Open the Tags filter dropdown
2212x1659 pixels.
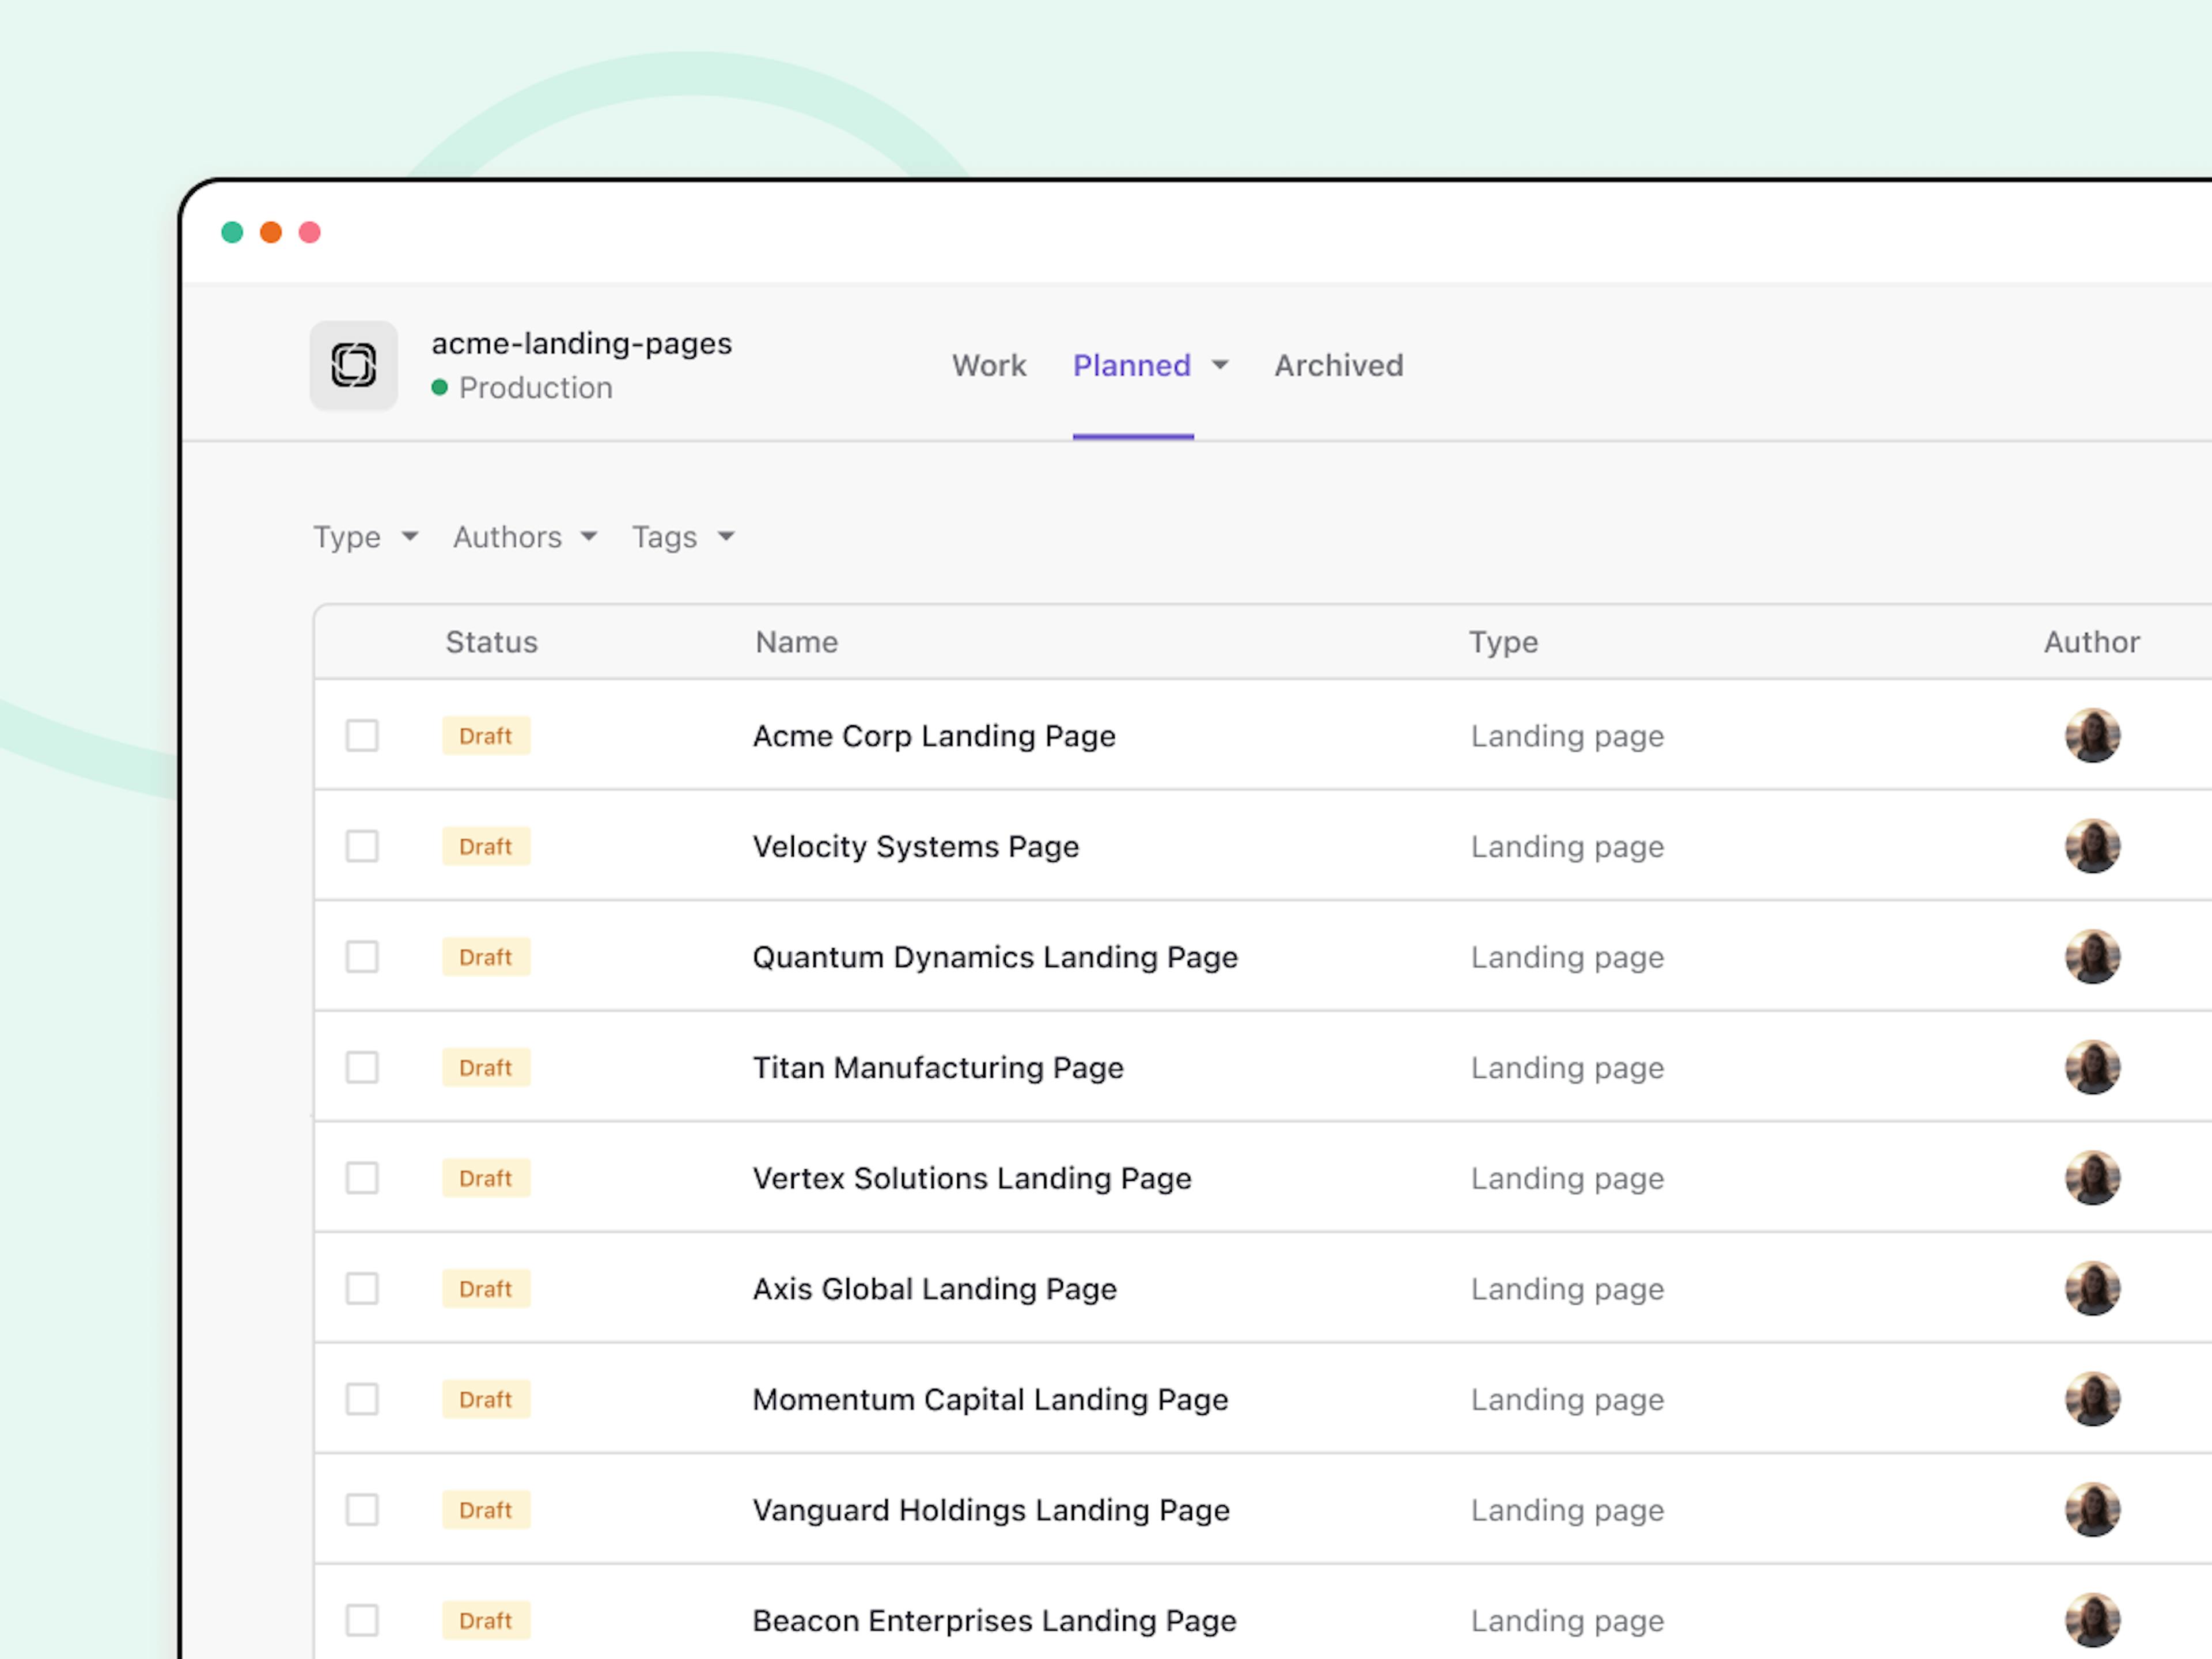point(682,537)
